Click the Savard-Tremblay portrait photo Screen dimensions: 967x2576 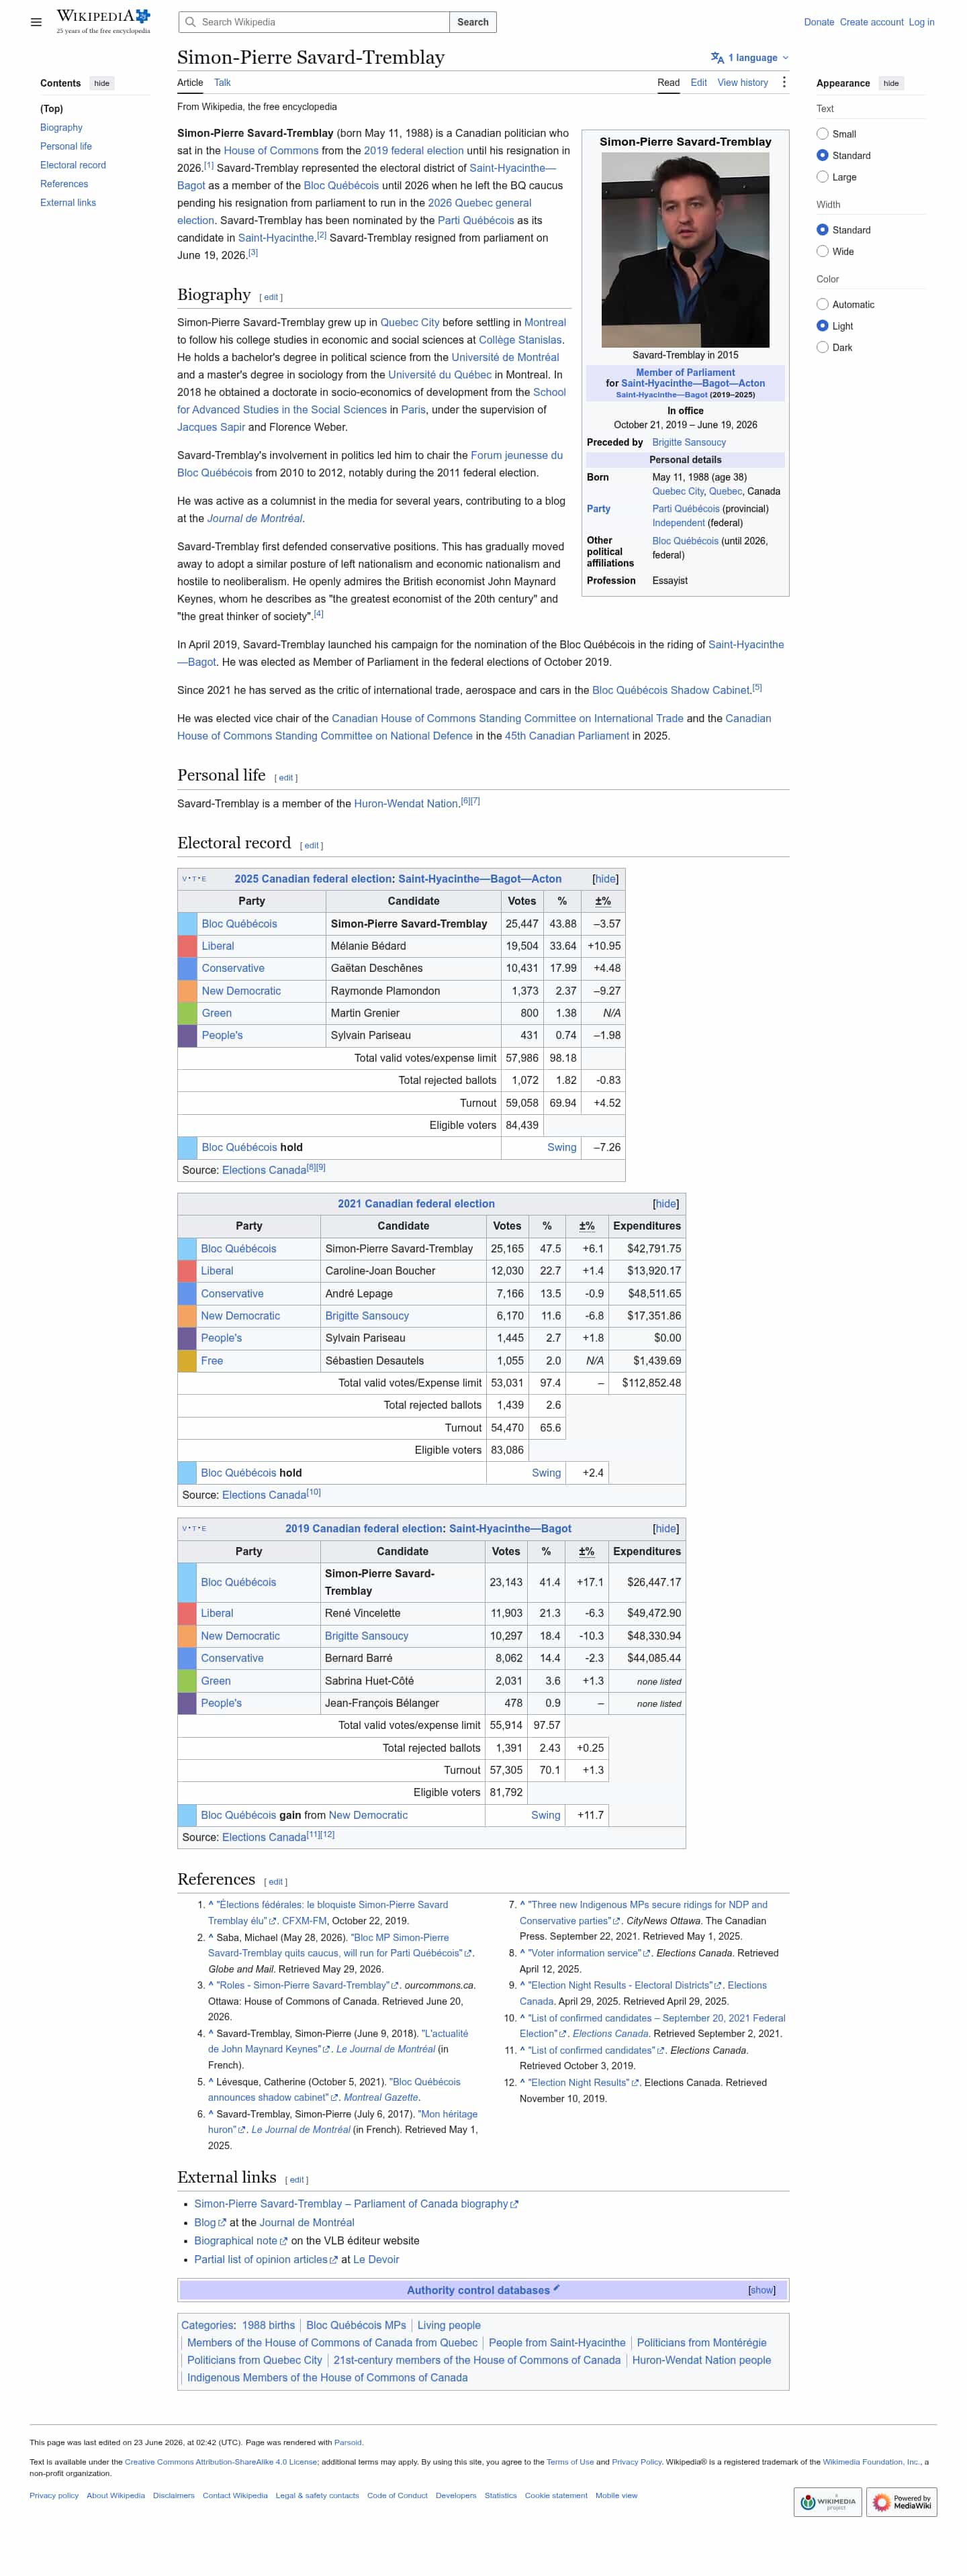(685, 250)
